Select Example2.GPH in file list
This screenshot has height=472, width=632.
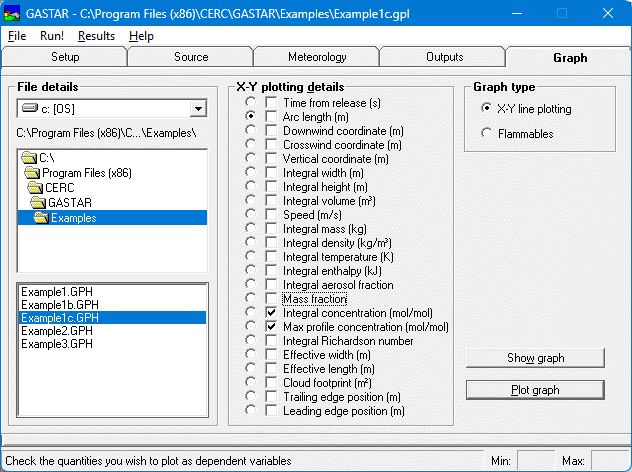tap(59, 330)
